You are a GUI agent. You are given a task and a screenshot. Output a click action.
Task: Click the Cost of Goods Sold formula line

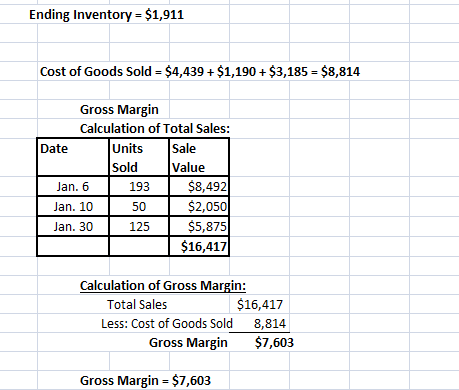tap(200, 72)
